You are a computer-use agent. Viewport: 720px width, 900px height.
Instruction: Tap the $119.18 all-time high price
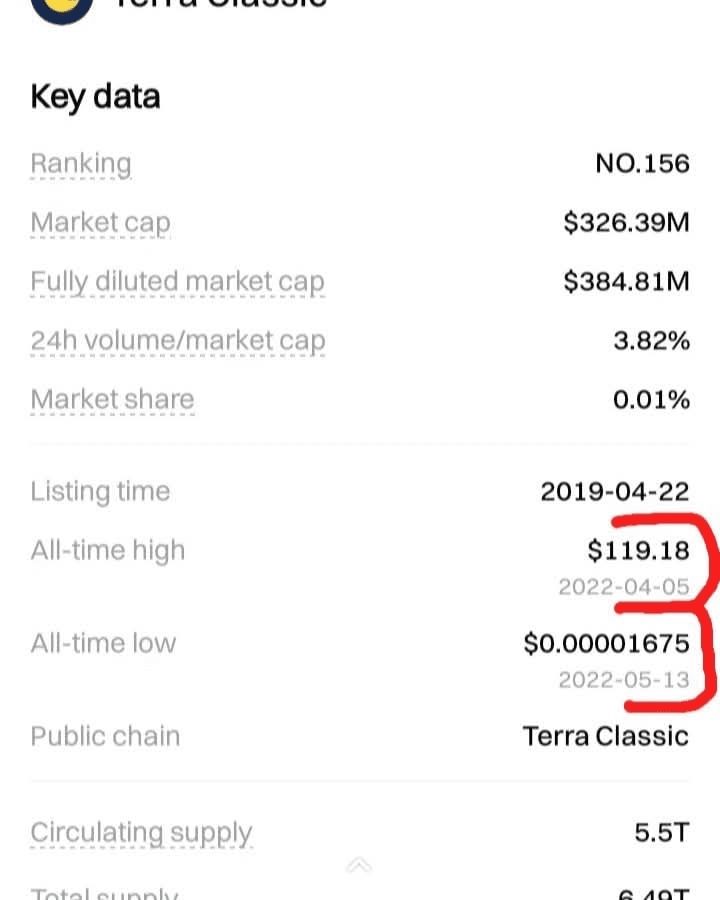(638, 550)
